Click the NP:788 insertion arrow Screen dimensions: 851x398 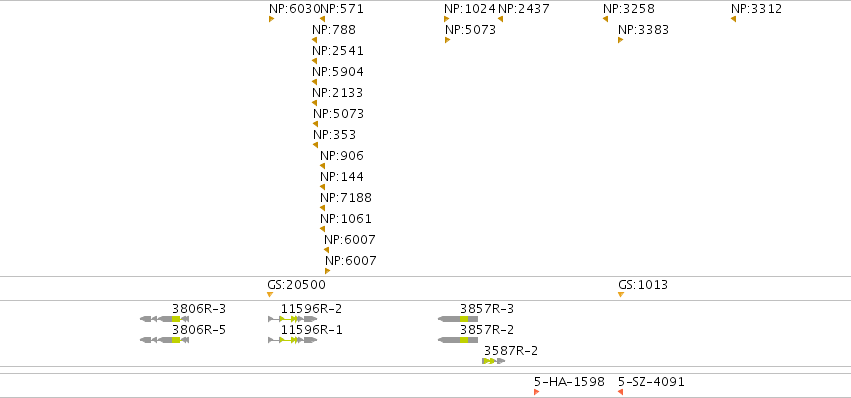tap(314, 40)
